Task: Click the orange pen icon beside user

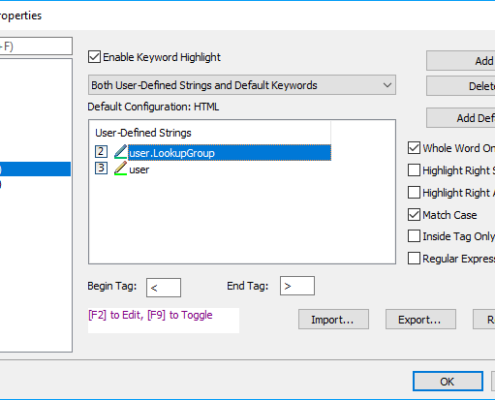Action: tap(120, 168)
